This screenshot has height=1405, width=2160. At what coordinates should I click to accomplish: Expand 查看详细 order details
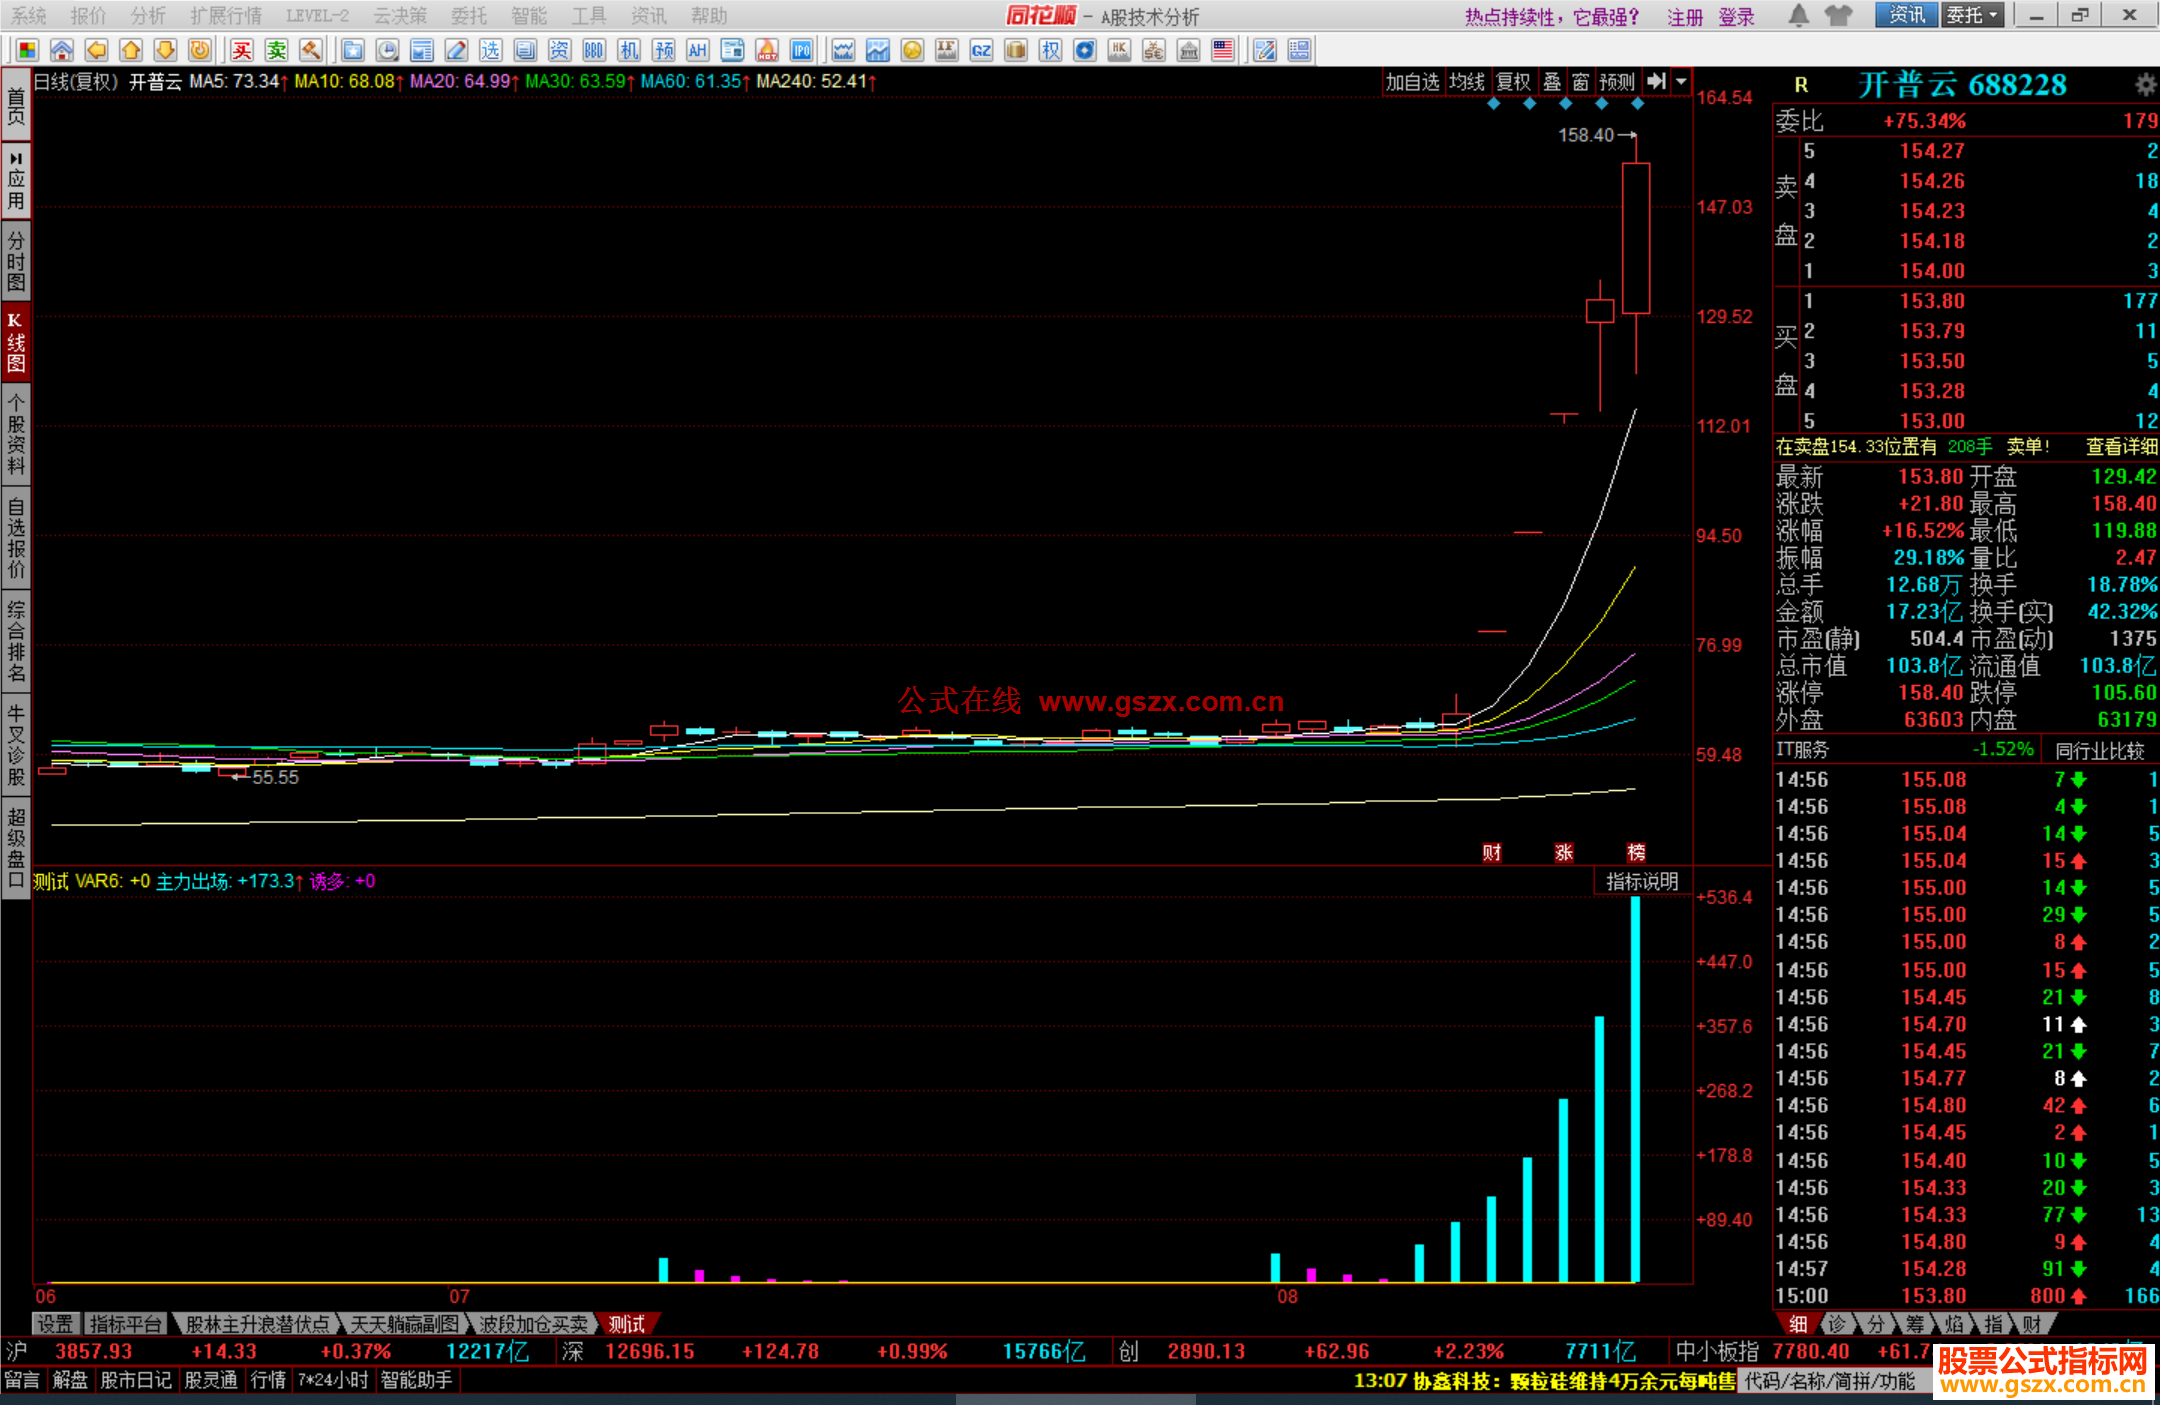click(x=2121, y=447)
